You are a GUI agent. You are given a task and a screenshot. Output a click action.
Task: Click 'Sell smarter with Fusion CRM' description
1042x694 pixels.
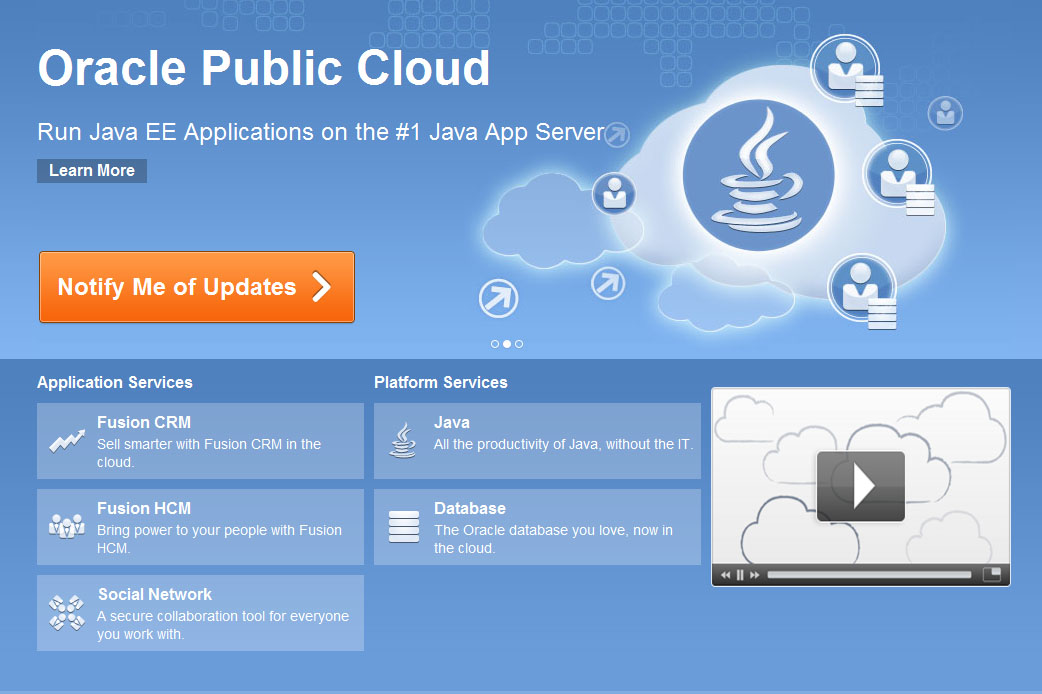click(x=209, y=453)
